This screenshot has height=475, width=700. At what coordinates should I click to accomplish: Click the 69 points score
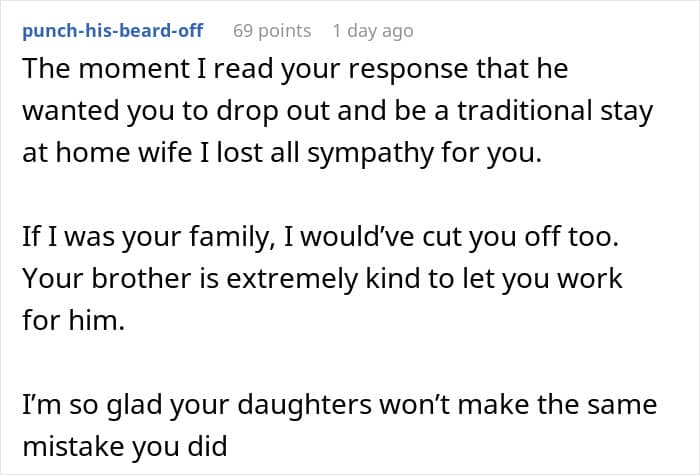[x=272, y=31]
